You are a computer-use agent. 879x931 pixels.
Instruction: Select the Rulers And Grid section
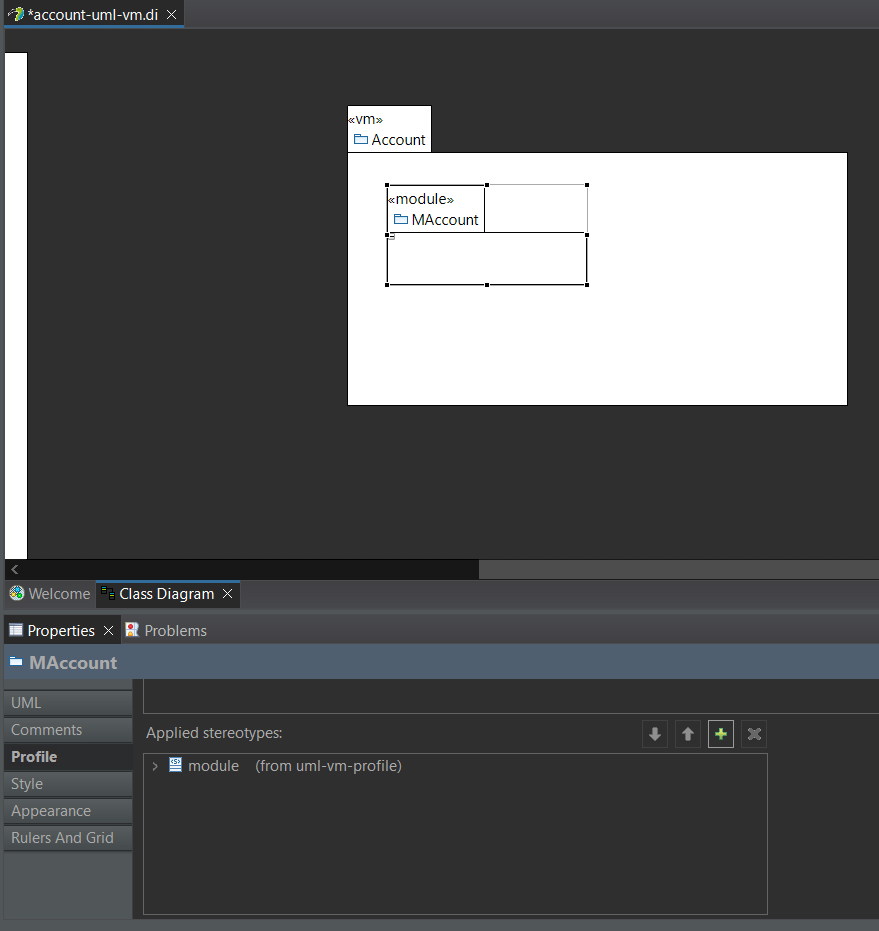68,838
